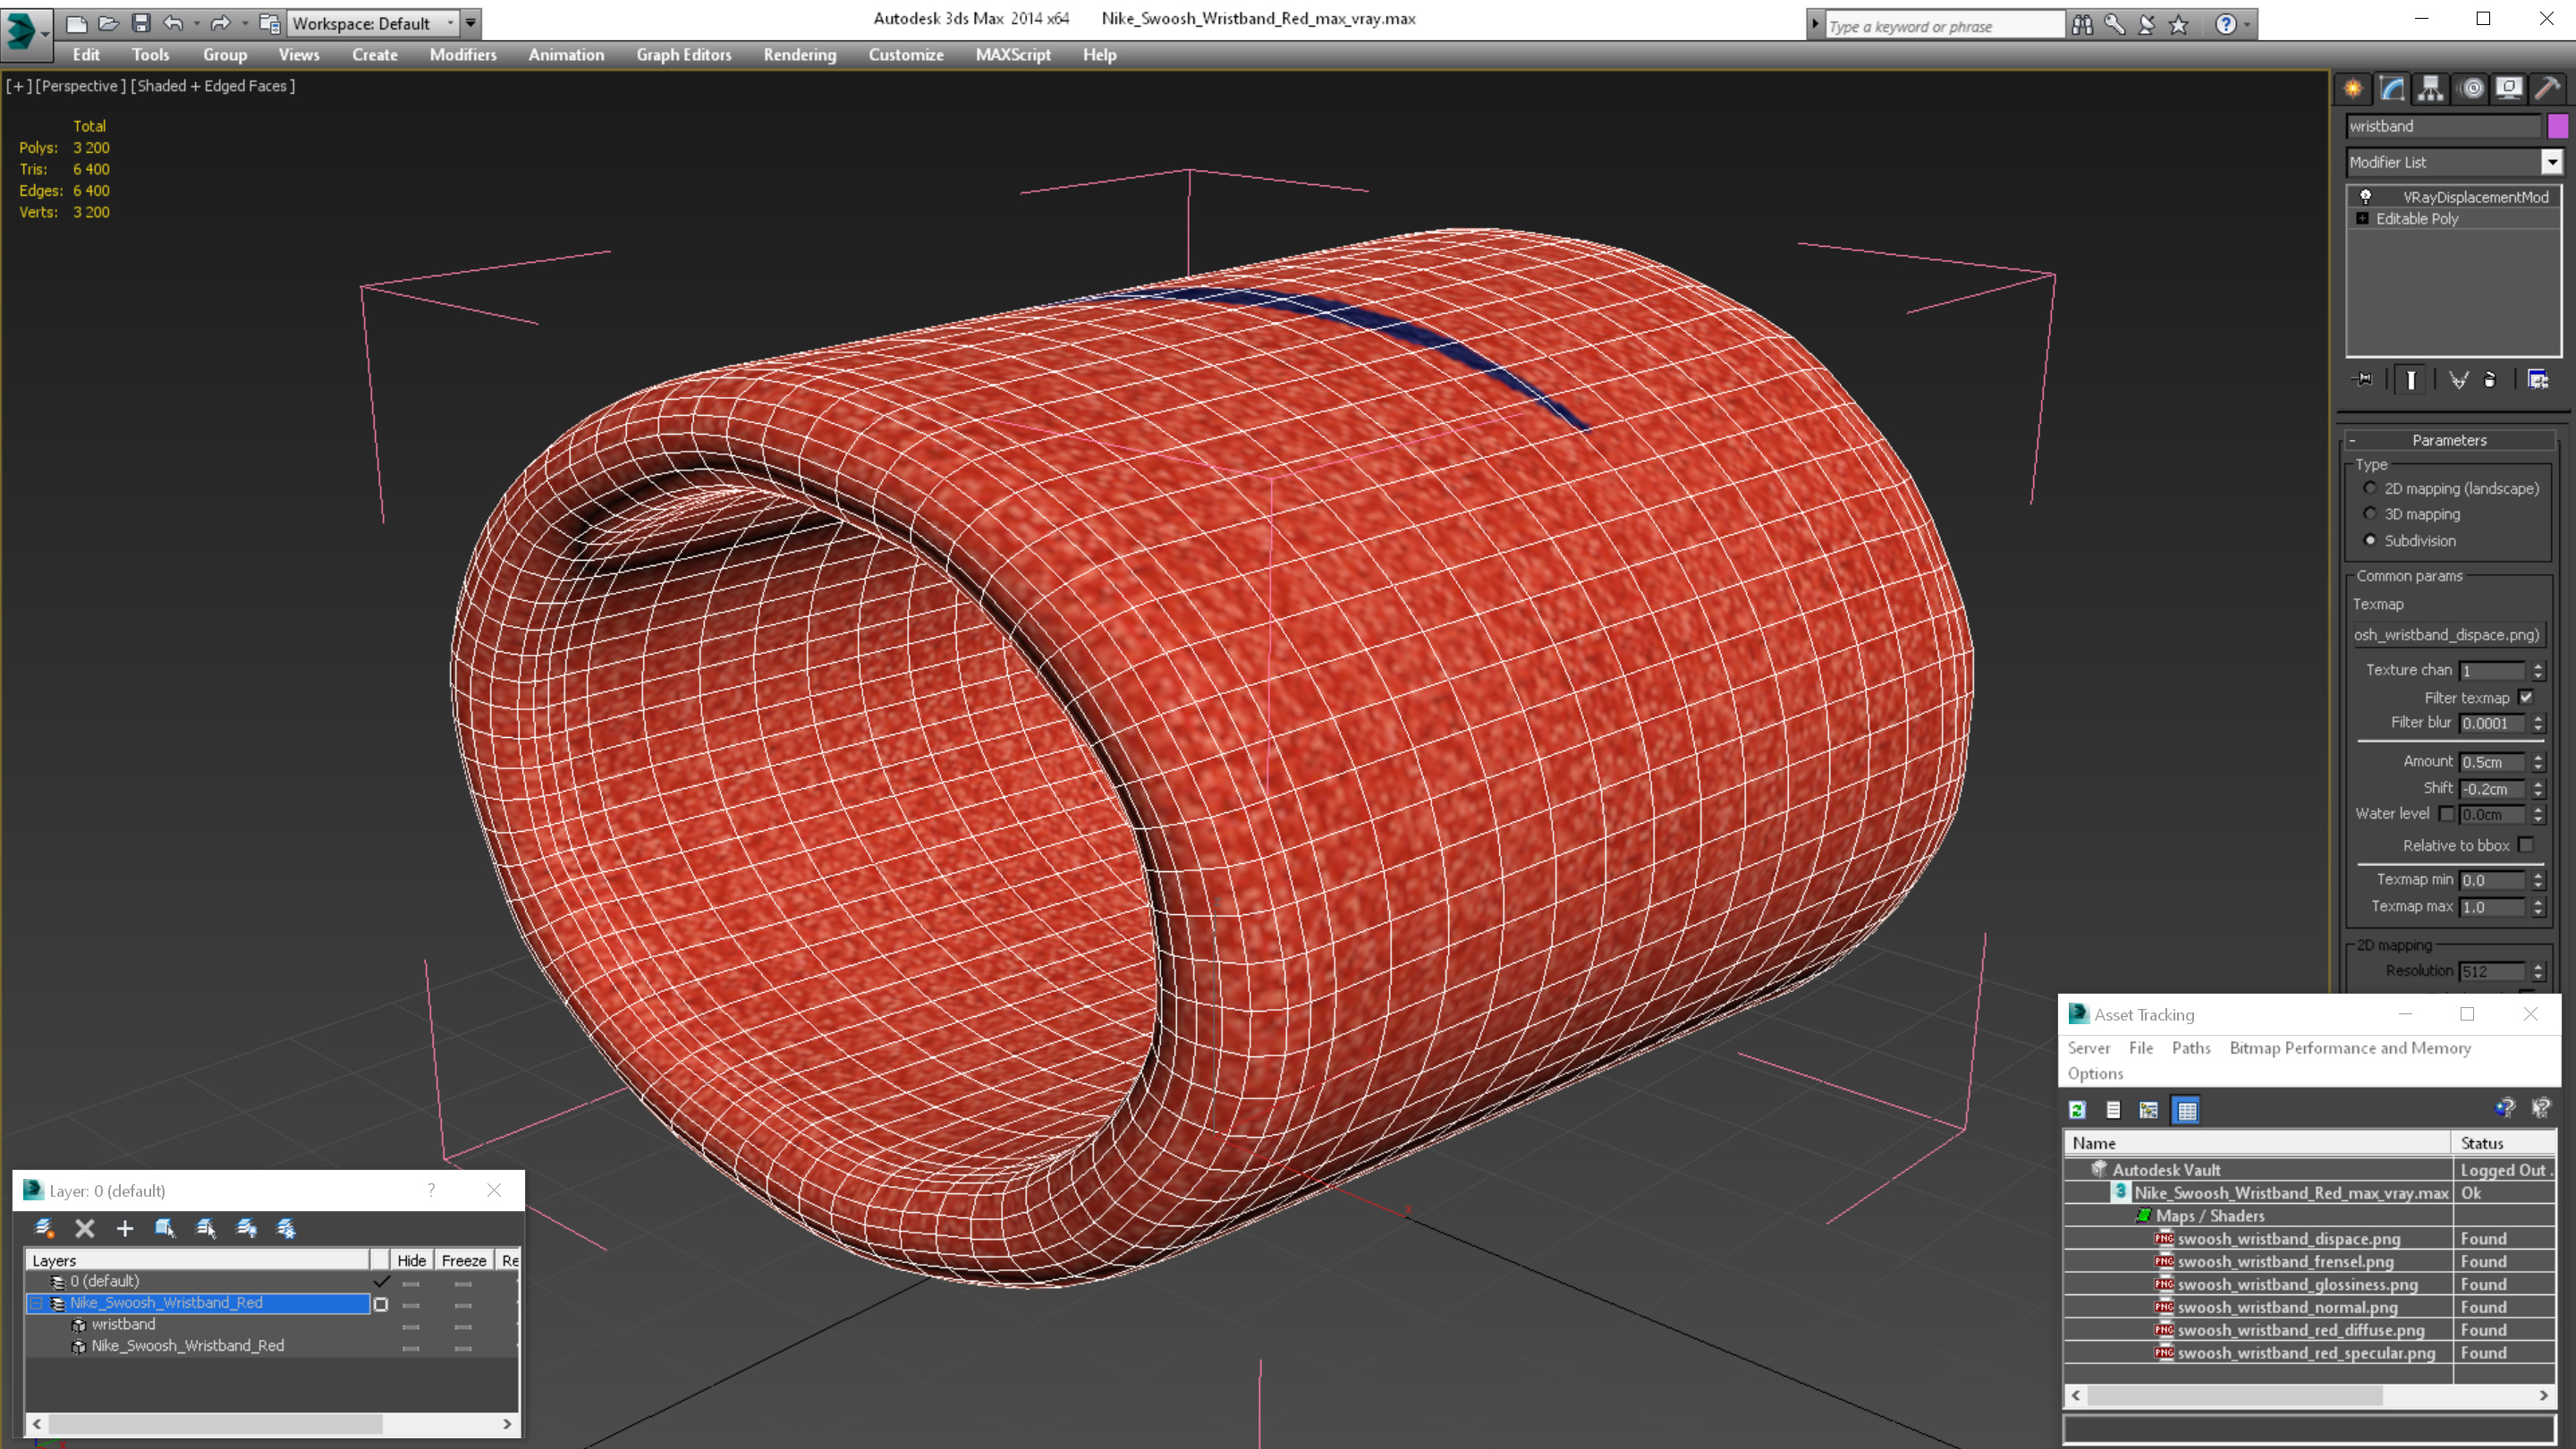Screen dimensions: 2576x1449
Task: Open the Rendering menu
Action: (799, 55)
